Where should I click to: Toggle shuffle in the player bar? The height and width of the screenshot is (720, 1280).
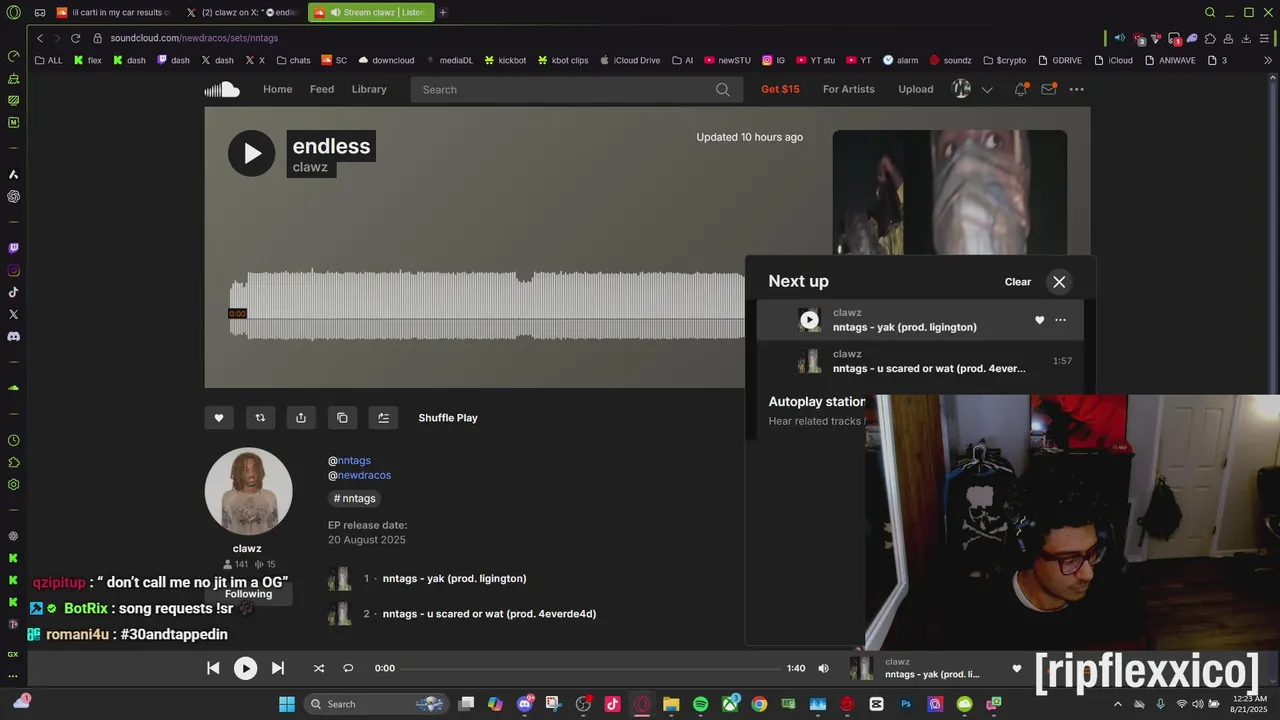pyautogui.click(x=318, y=668)
